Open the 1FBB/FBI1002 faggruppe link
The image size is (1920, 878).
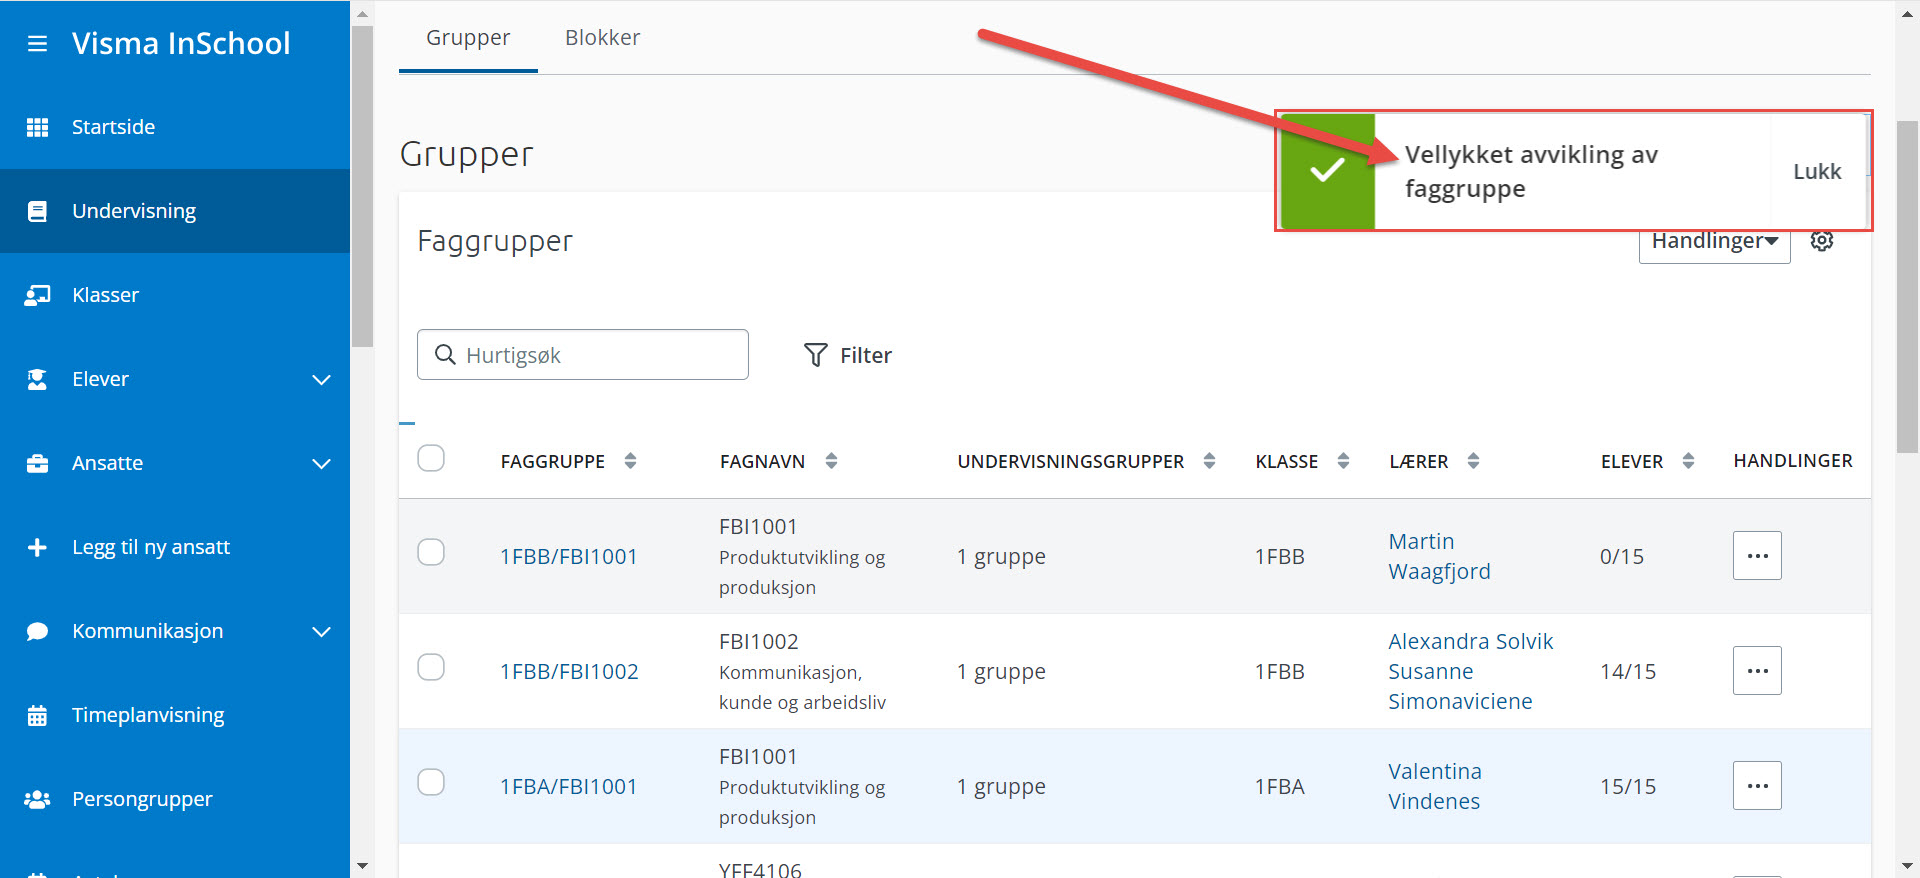click(569, 671)
